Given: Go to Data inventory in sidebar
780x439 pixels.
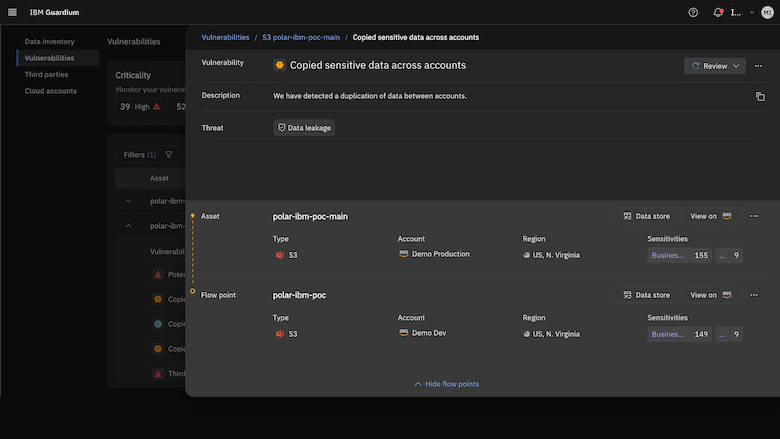Looking at the screenshot, I should (50, 42).
